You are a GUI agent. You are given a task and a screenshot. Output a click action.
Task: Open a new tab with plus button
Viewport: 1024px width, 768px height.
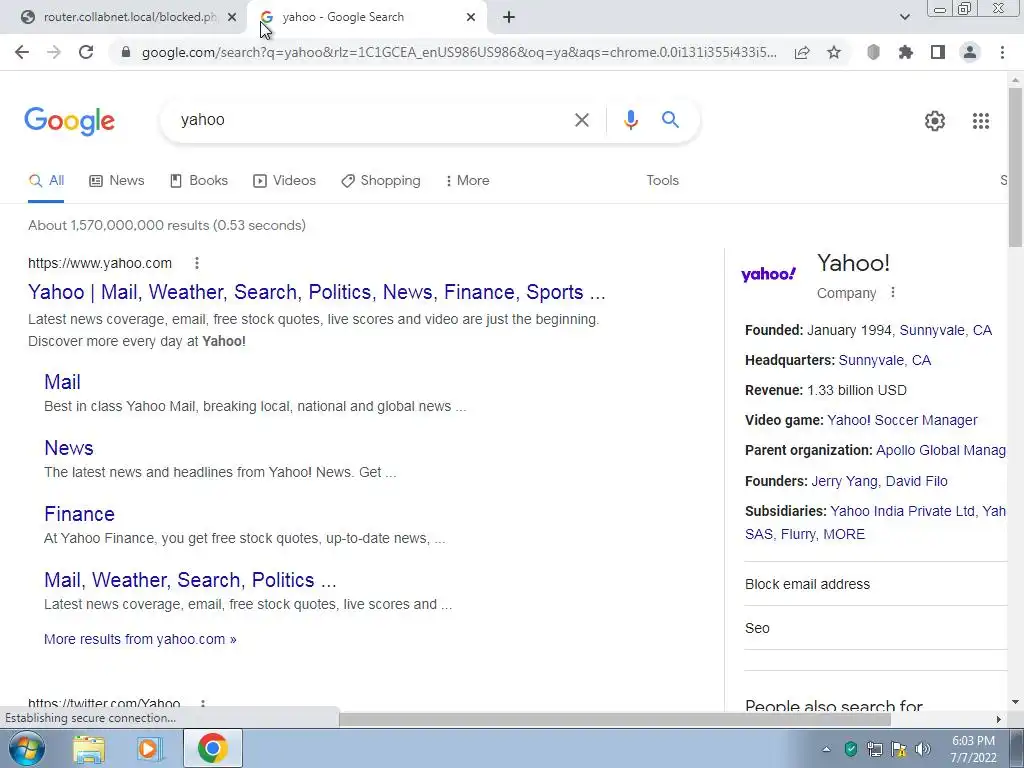(x=509, y=17)
